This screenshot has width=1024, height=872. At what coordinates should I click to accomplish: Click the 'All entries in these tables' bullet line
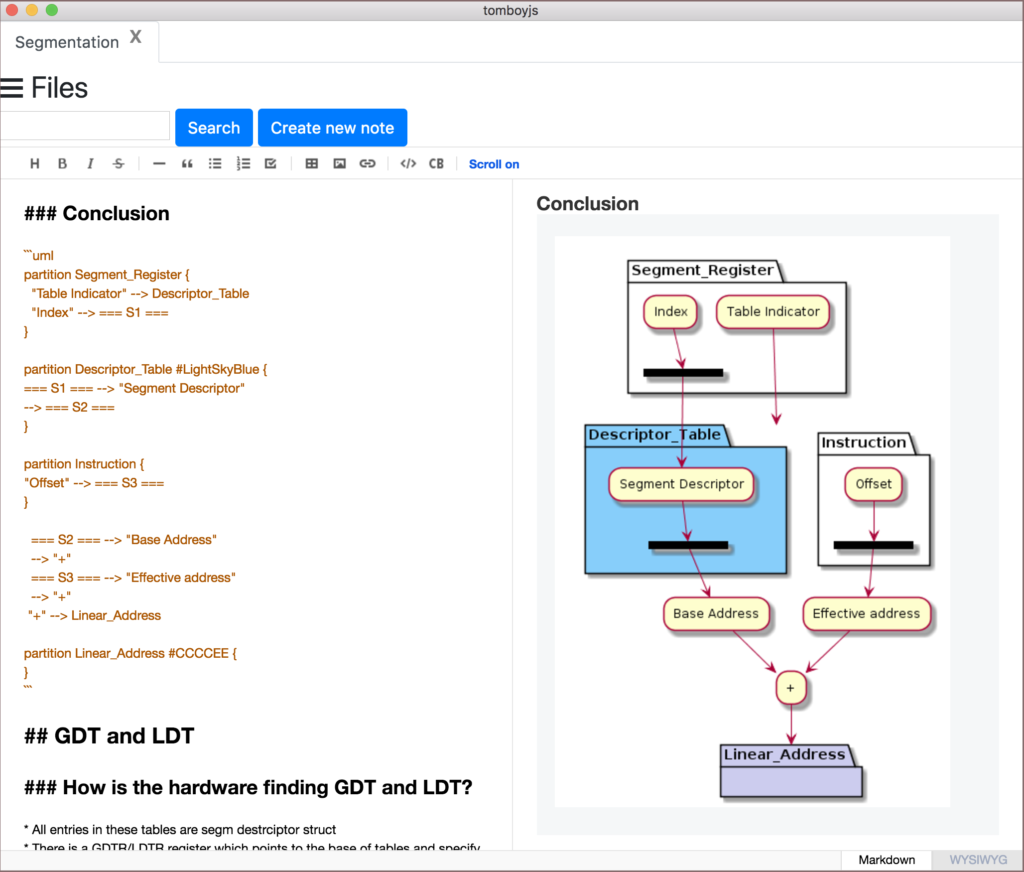coord(180,830)
